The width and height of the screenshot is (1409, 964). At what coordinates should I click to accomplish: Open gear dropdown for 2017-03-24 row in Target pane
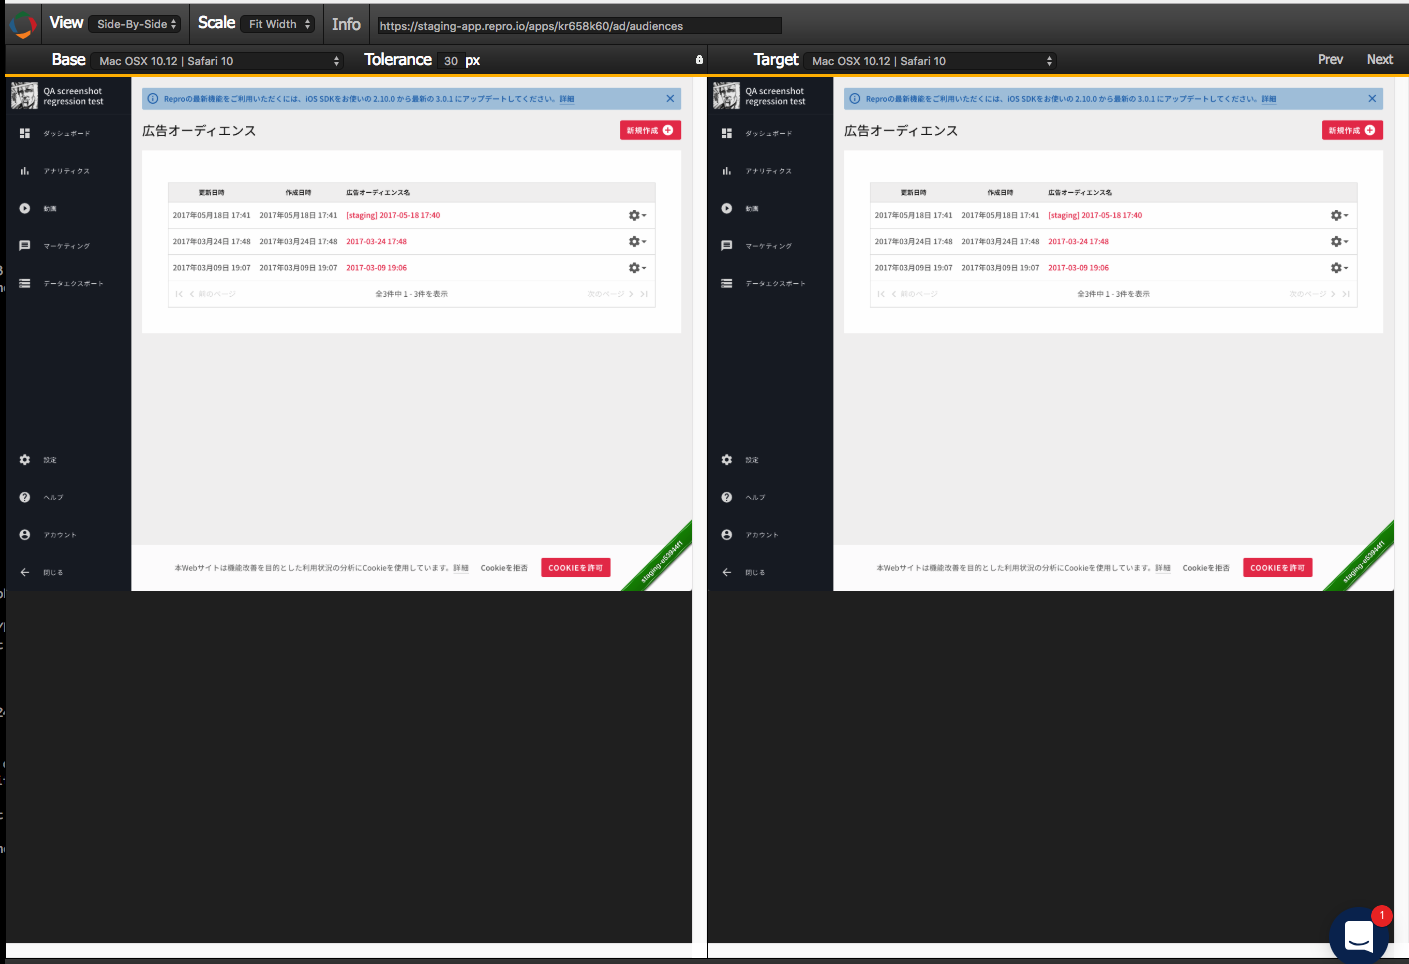1339,241
